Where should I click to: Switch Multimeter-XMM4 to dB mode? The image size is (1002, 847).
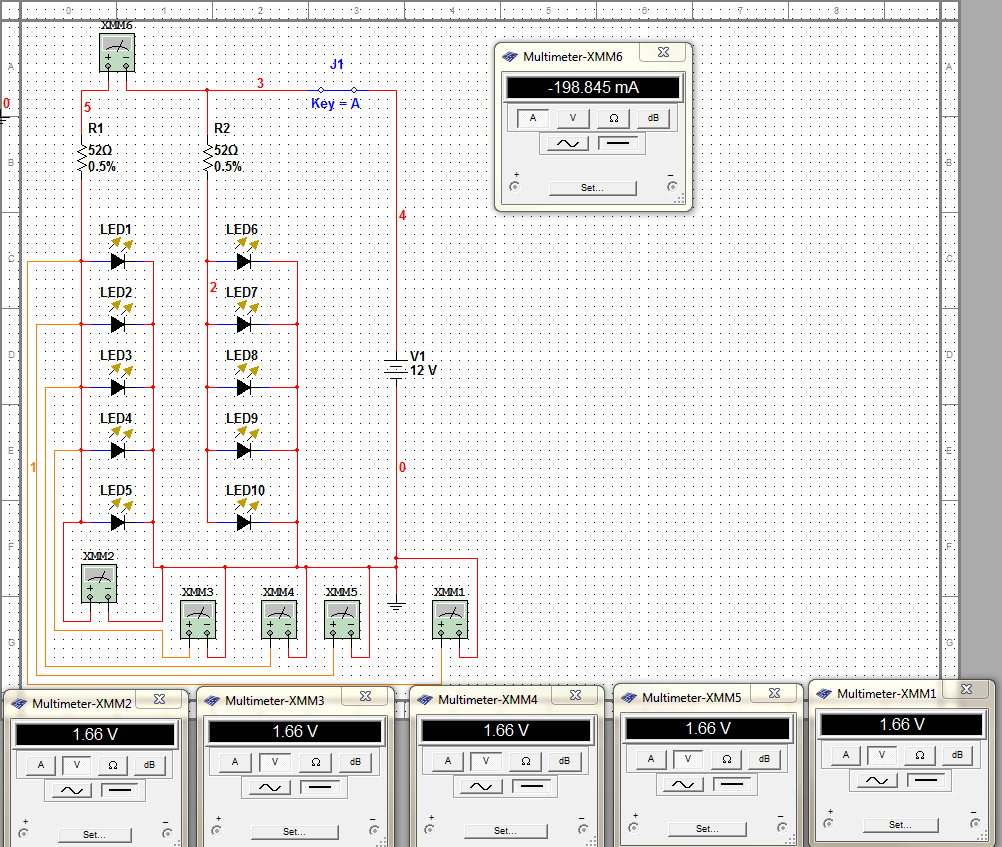click(x=564, y=761)
